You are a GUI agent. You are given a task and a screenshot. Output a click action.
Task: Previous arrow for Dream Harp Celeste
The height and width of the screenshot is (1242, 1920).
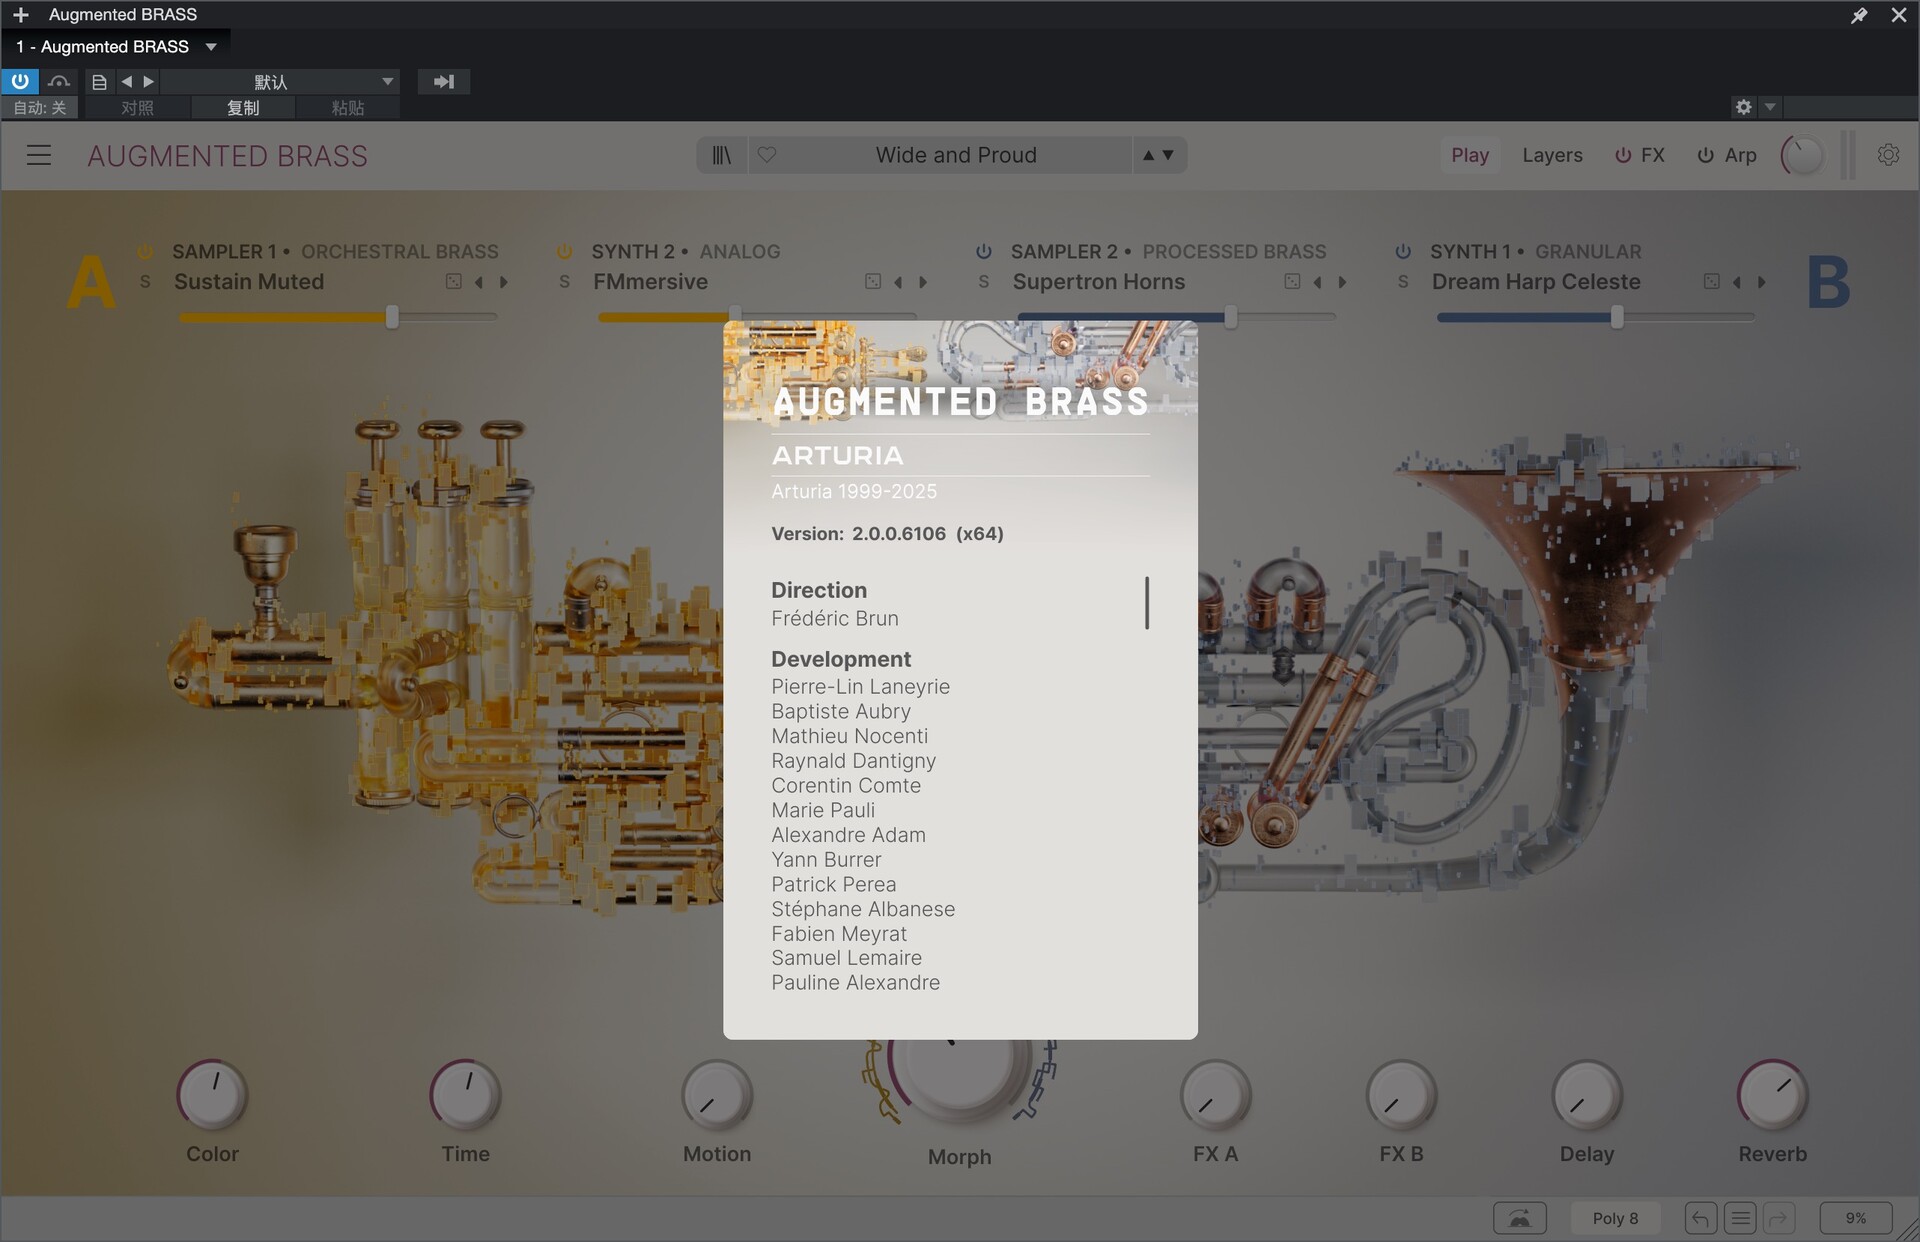(1737, 282)
